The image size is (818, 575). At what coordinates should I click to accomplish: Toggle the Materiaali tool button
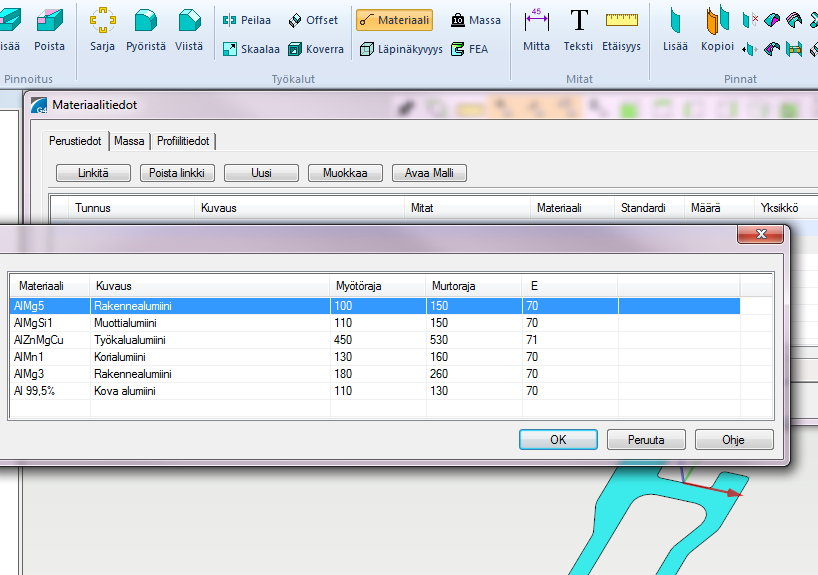(394, 20)
